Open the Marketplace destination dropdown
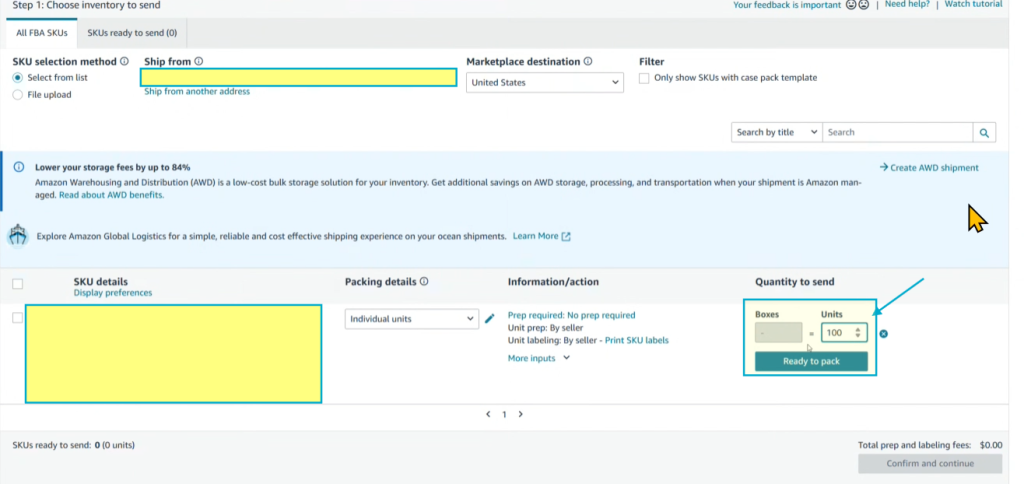1024x484 pixels. coord(545,83)
